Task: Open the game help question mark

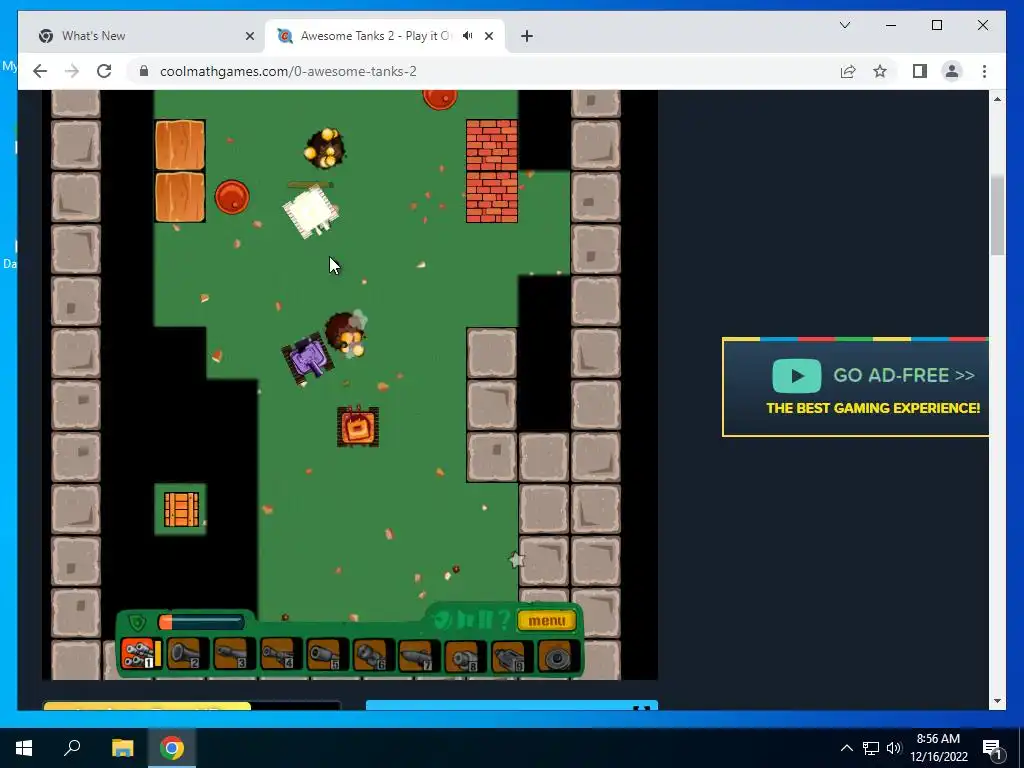Action: pos(504,619)
